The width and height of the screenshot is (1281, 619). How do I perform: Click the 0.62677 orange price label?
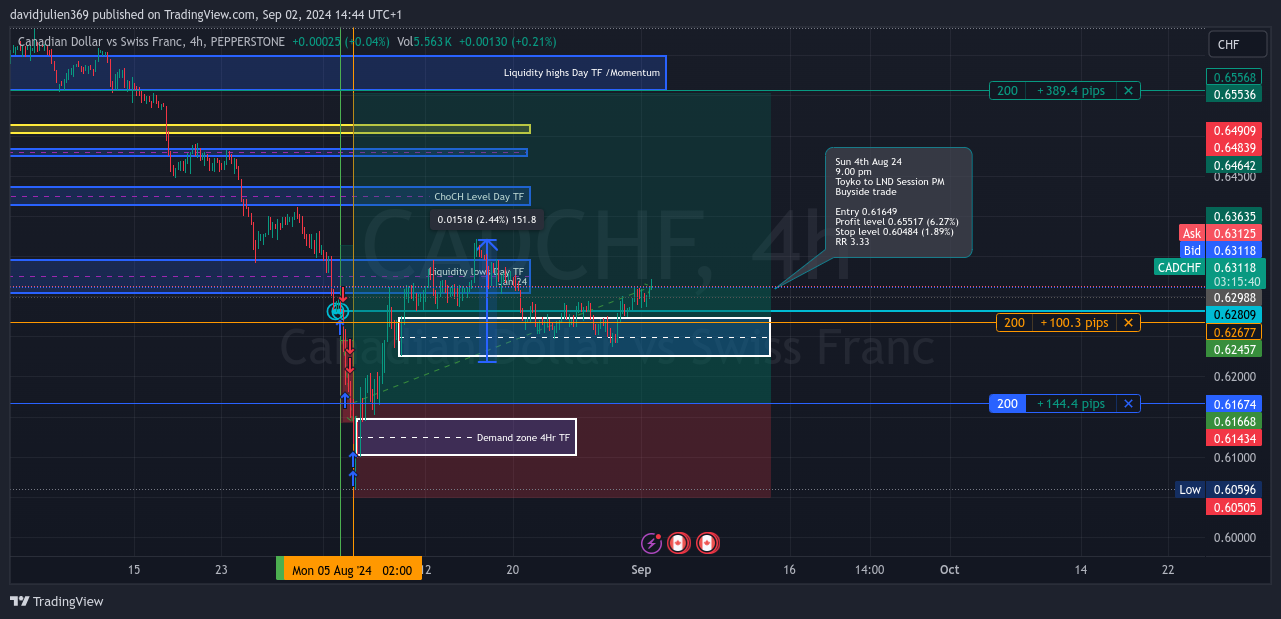pos(1234,332)
